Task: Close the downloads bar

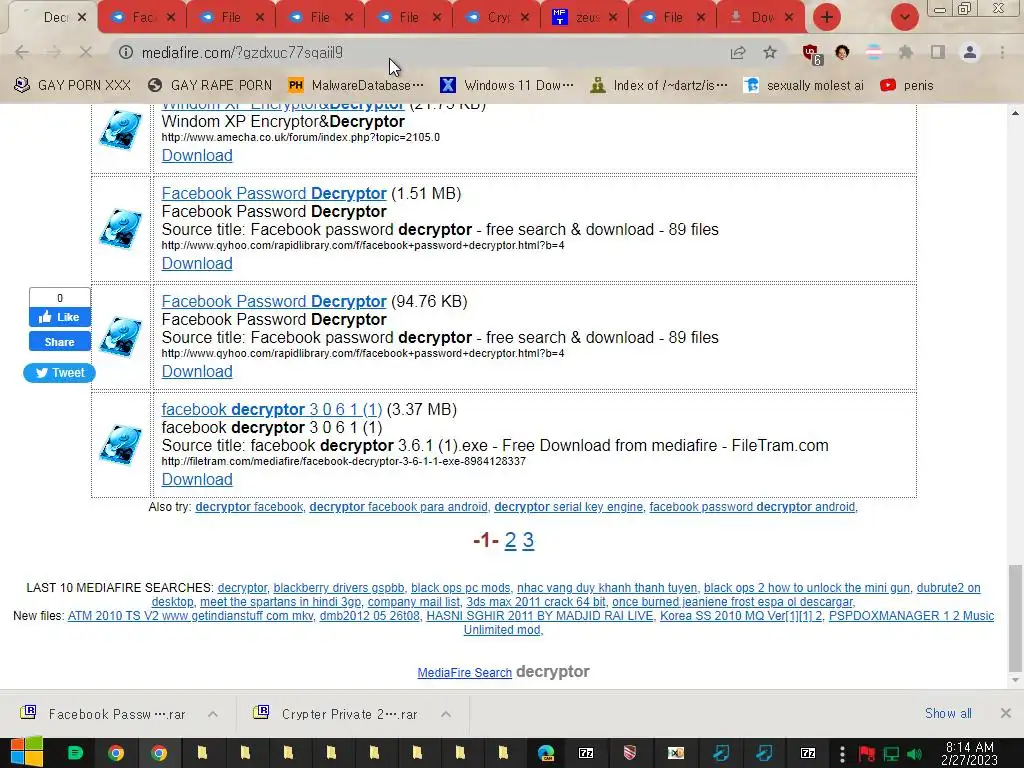Action: [1006, 713]
